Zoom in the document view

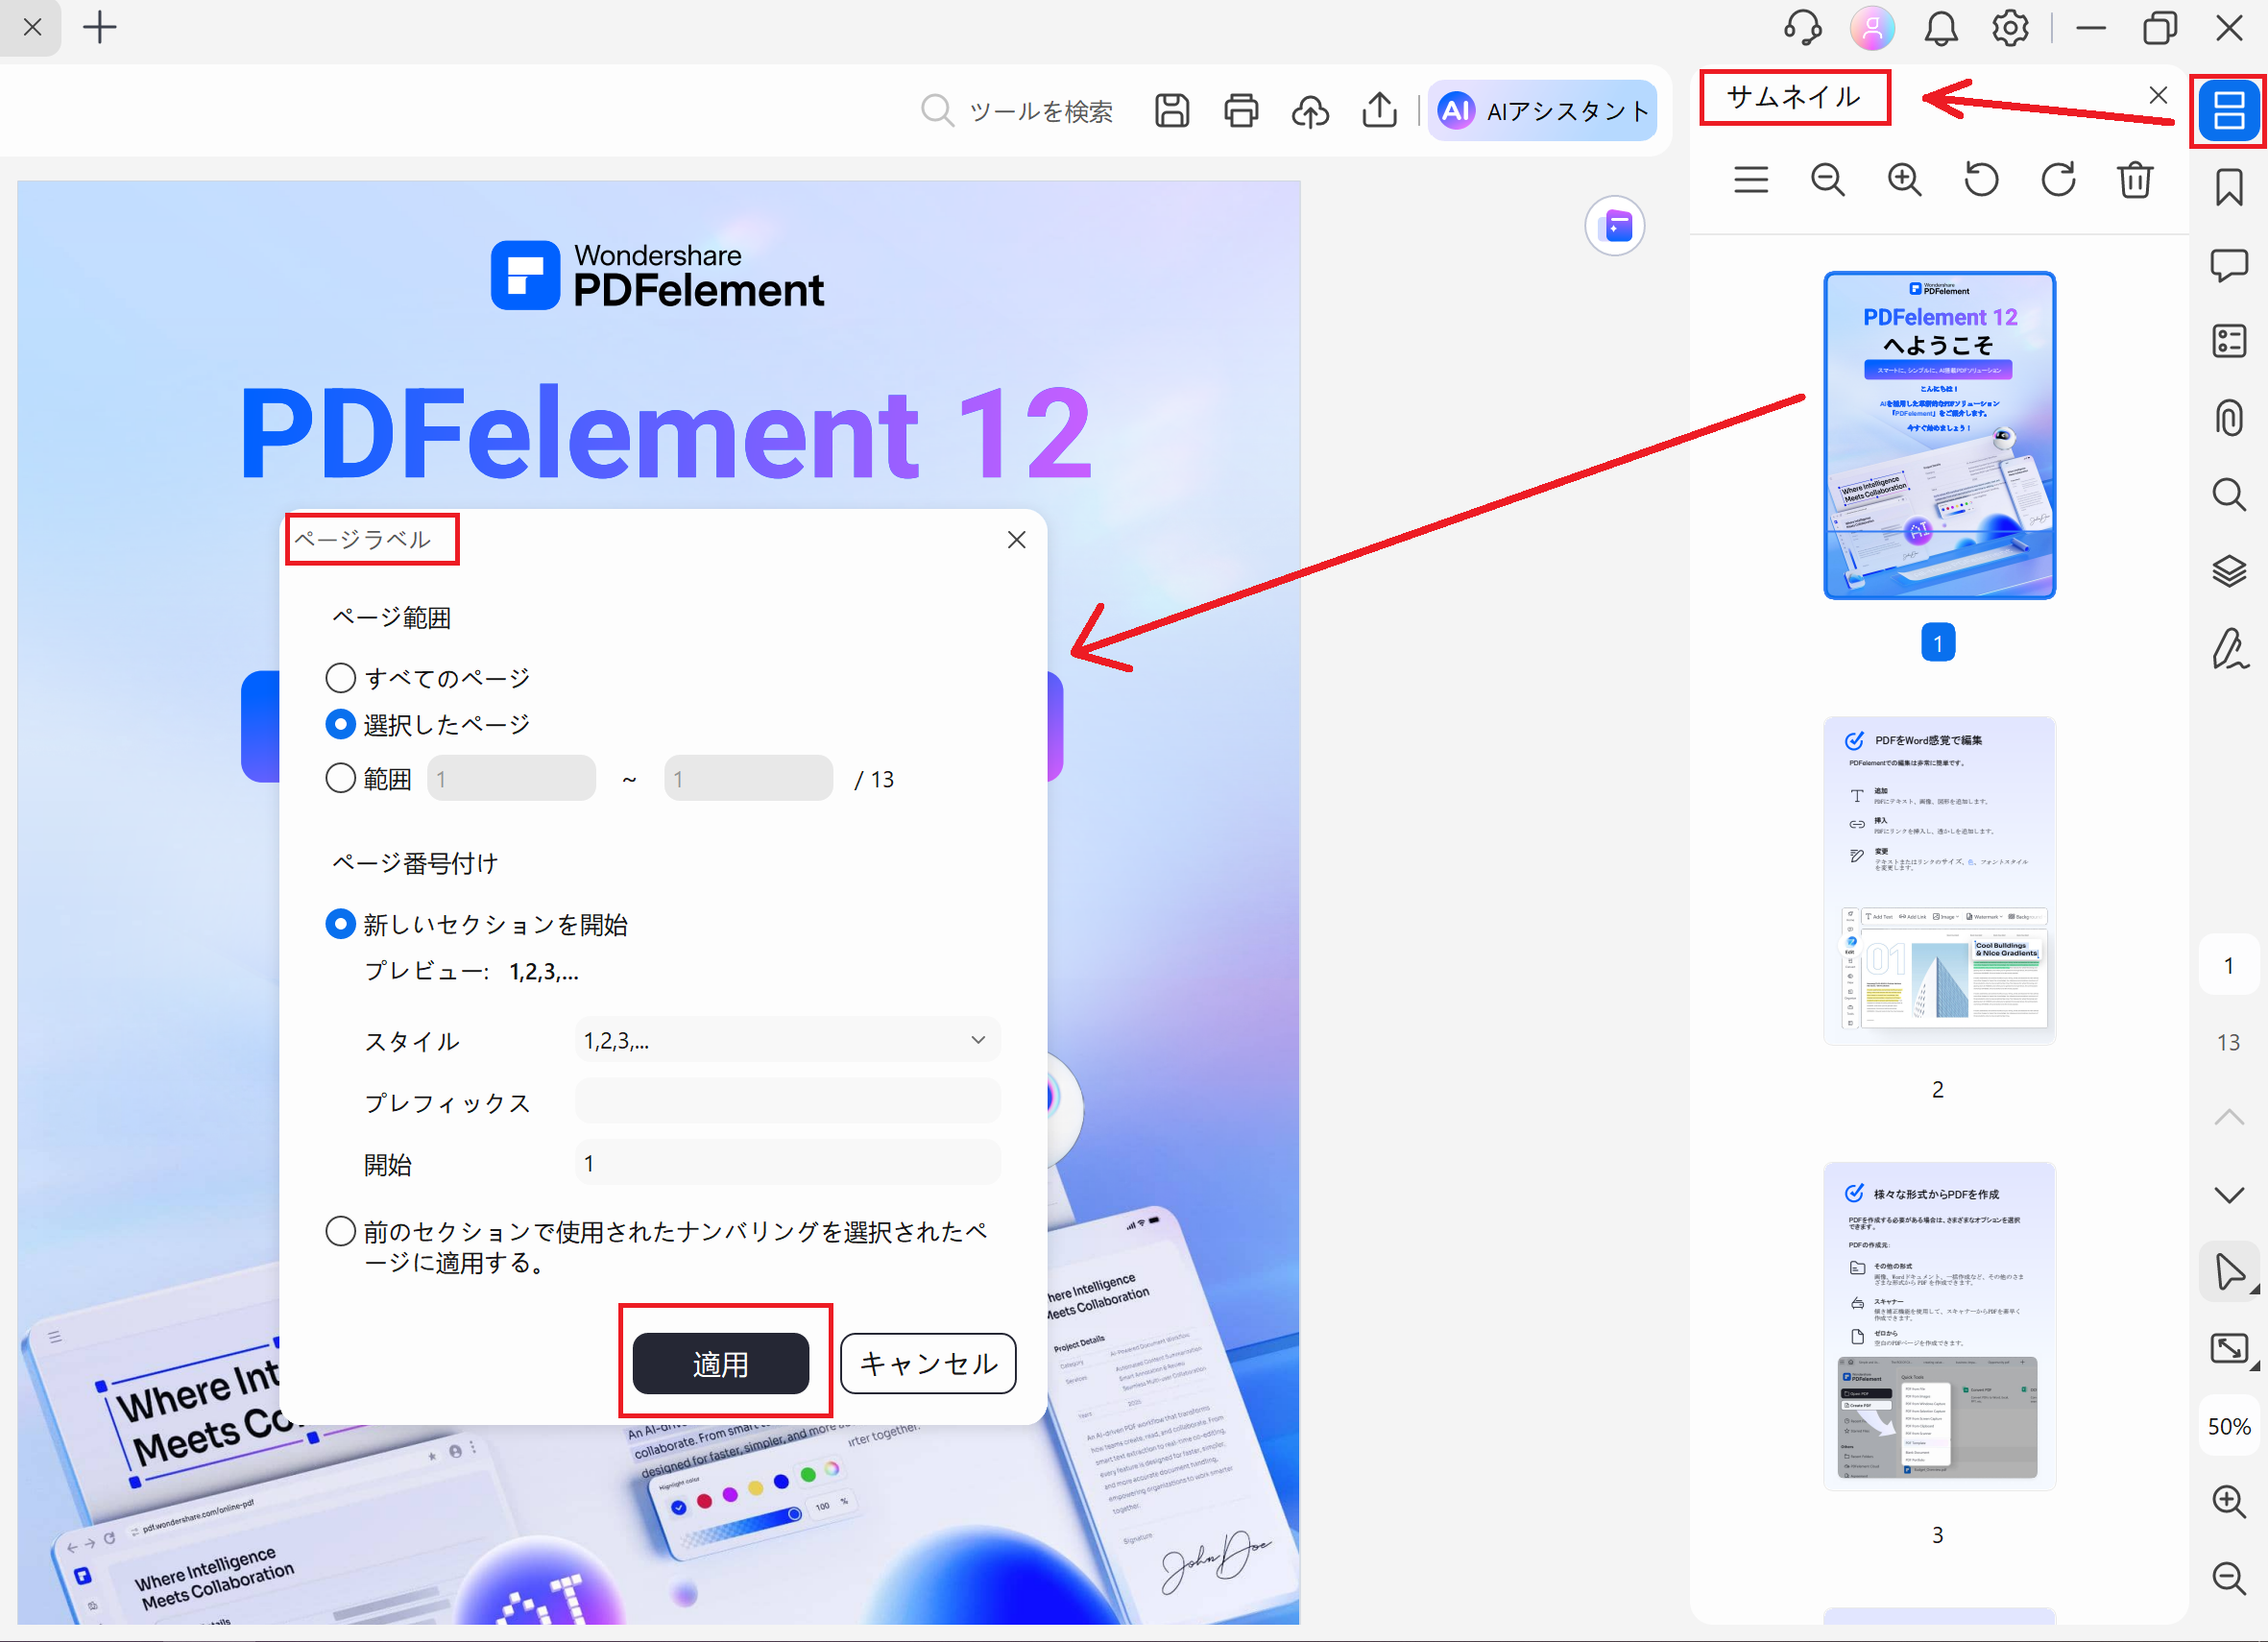[x=2229, y=1501]
